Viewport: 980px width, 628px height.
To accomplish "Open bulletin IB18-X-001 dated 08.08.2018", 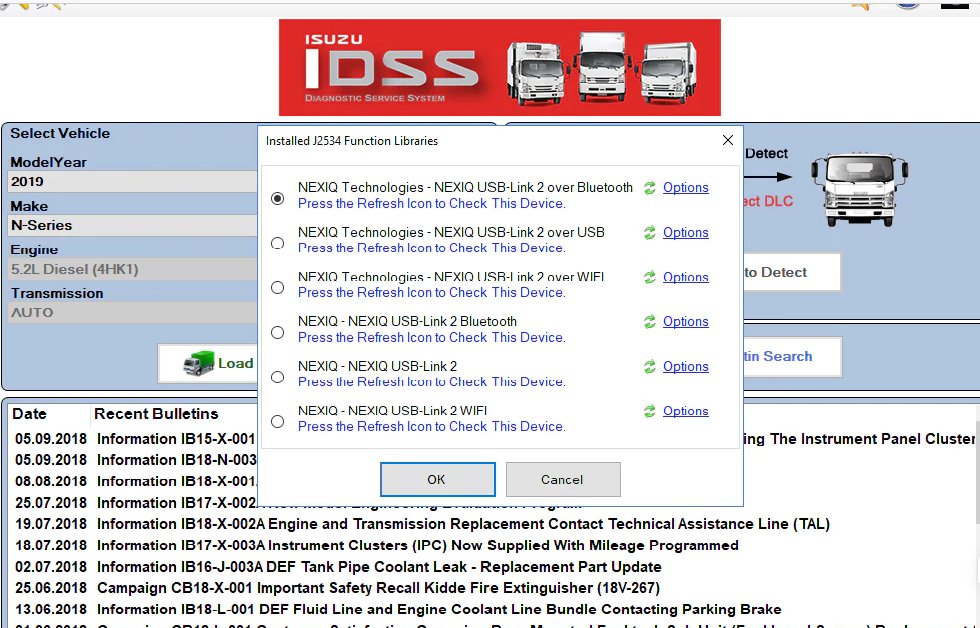I will coord(135,481).
